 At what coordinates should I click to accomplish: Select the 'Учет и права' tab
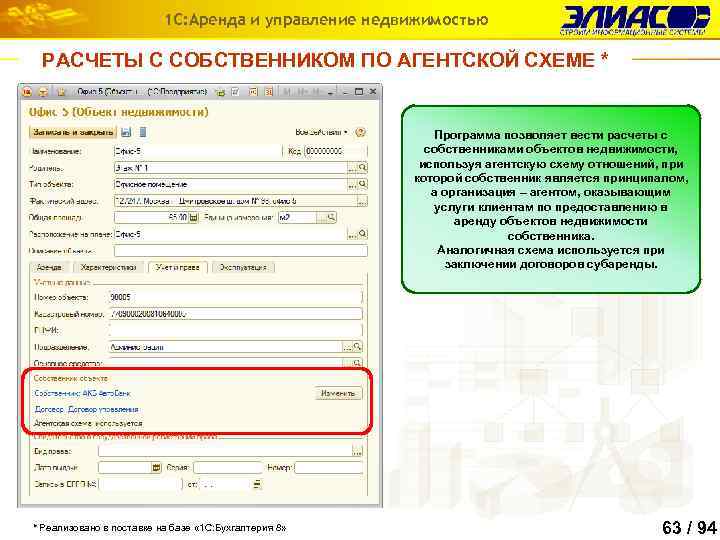(x=178, y=267)
